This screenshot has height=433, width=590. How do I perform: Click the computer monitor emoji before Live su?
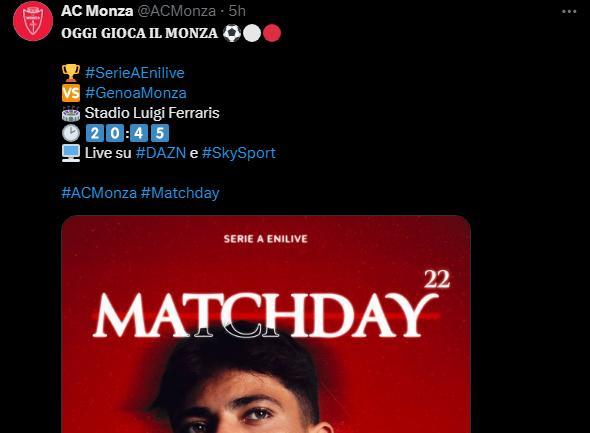(x=71, y=153)
